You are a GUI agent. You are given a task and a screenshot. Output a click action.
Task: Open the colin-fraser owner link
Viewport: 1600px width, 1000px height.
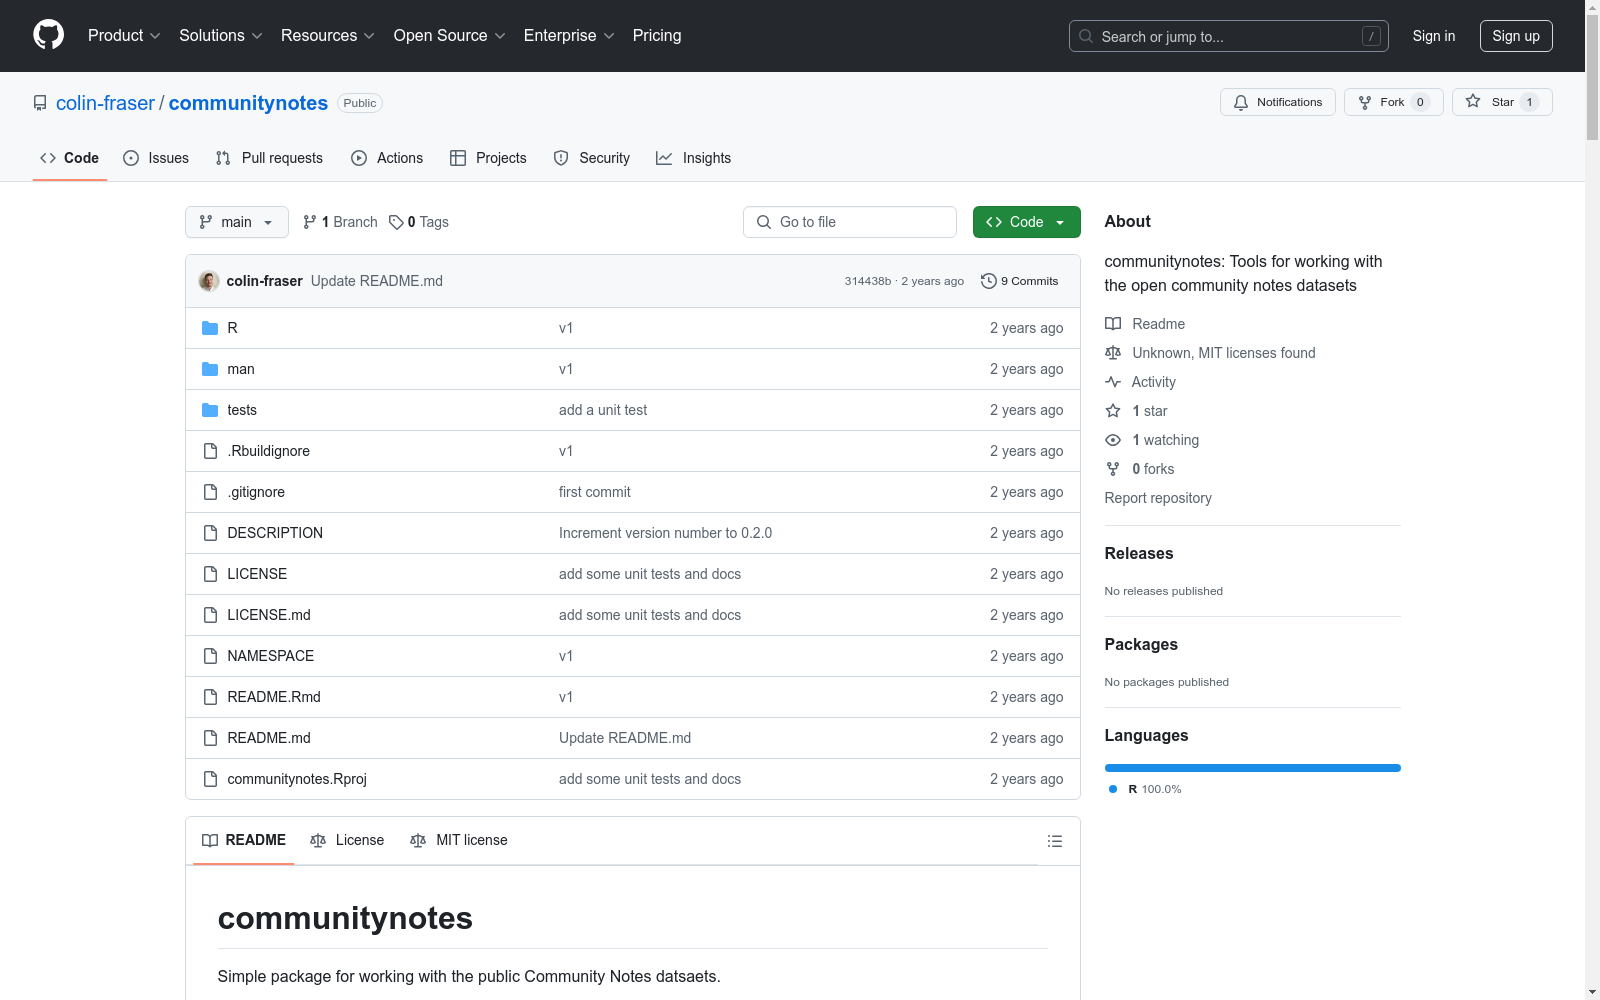[x=106, y=103]
